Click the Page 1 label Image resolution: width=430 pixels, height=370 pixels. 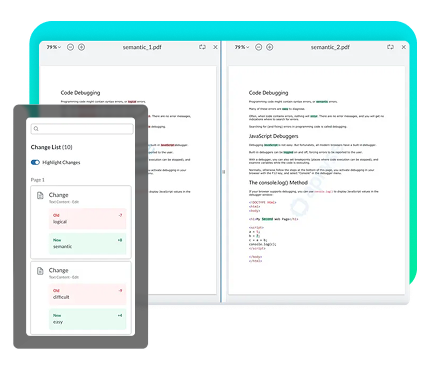(x=38, y=180)
